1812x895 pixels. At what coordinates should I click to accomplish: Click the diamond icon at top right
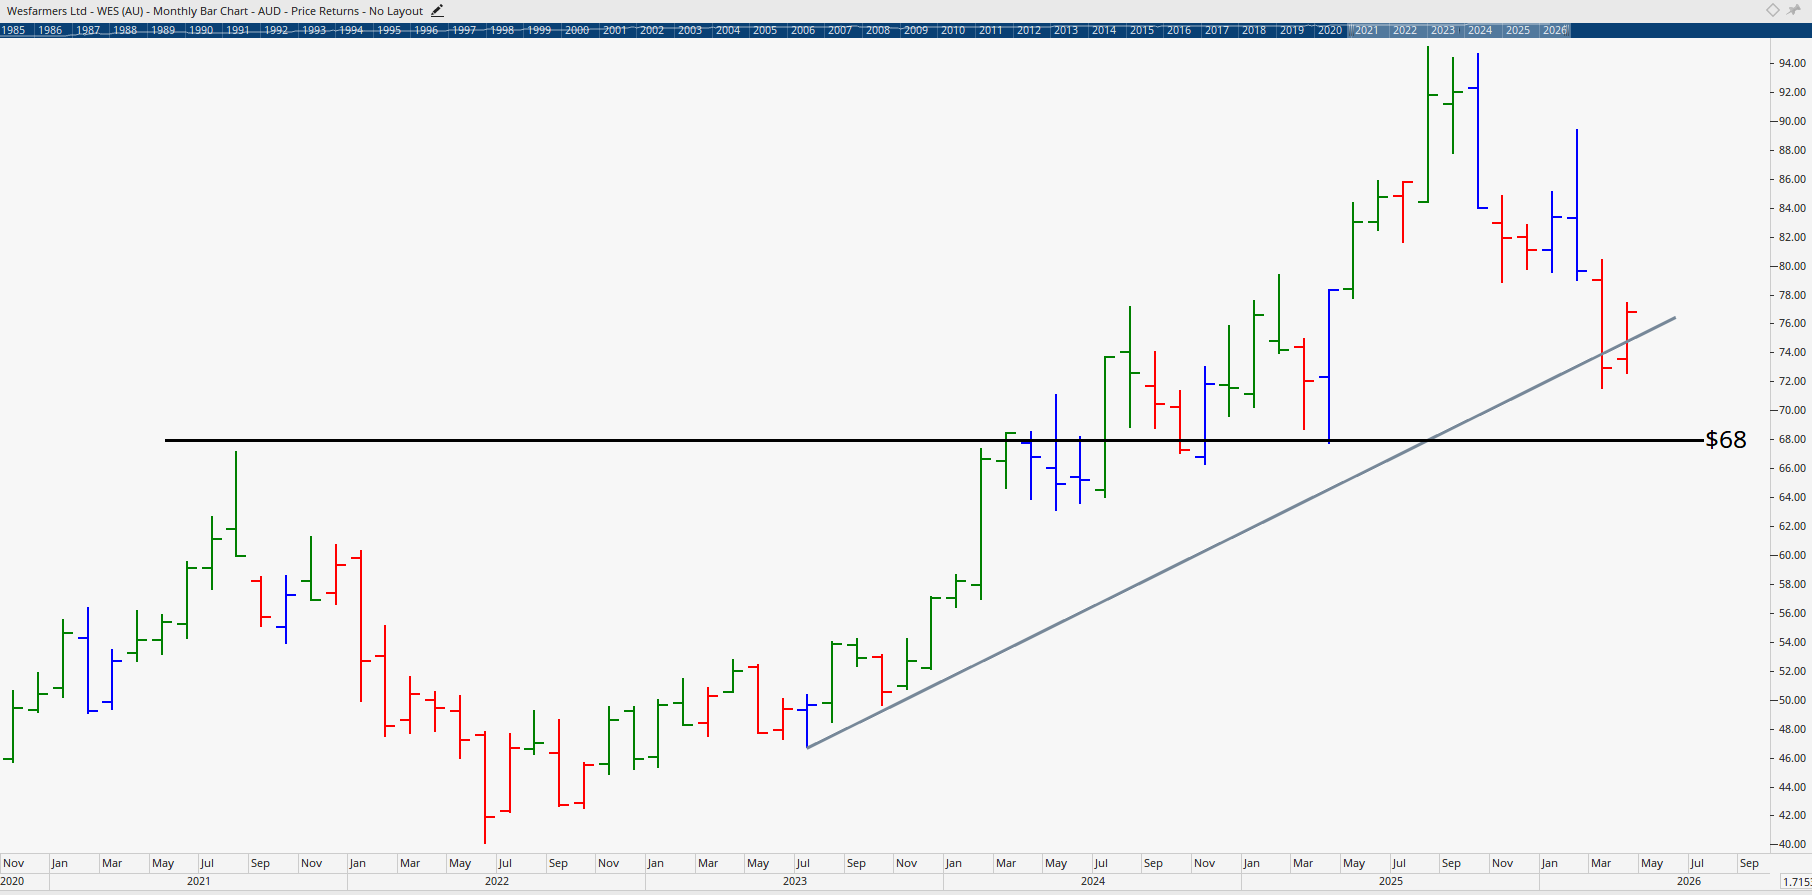click(x=1772, y=10)
